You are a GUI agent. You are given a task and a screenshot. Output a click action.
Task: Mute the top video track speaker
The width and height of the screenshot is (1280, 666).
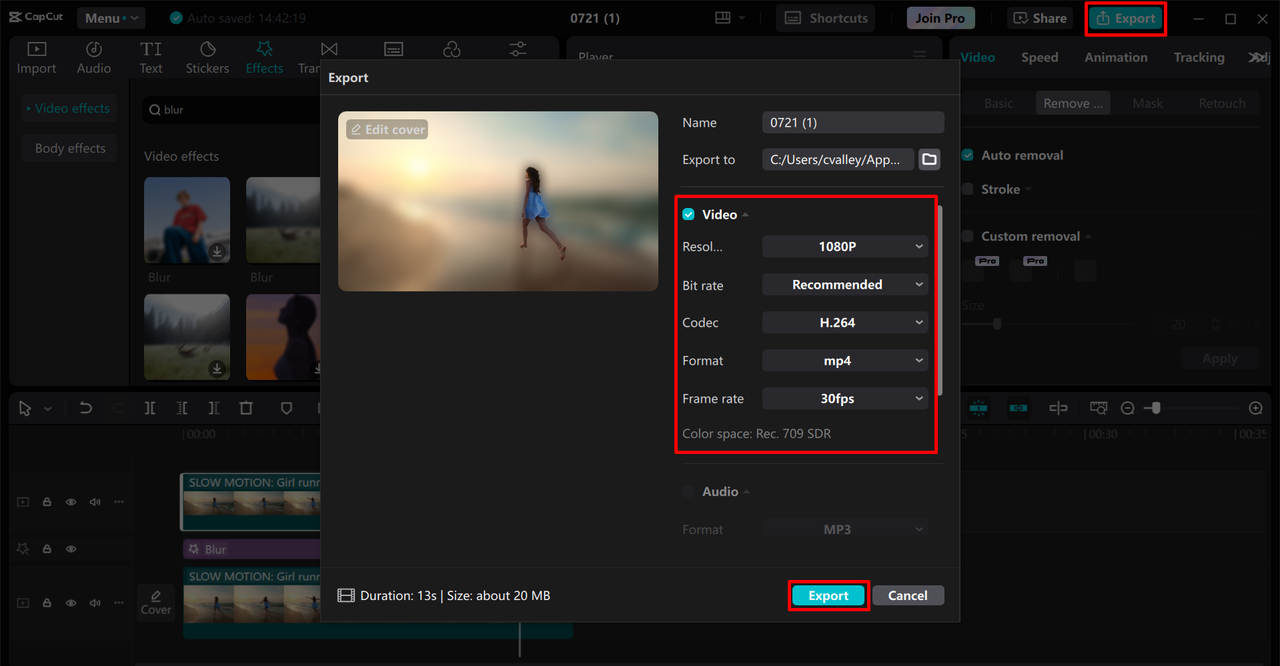click(x=95, y=502)
